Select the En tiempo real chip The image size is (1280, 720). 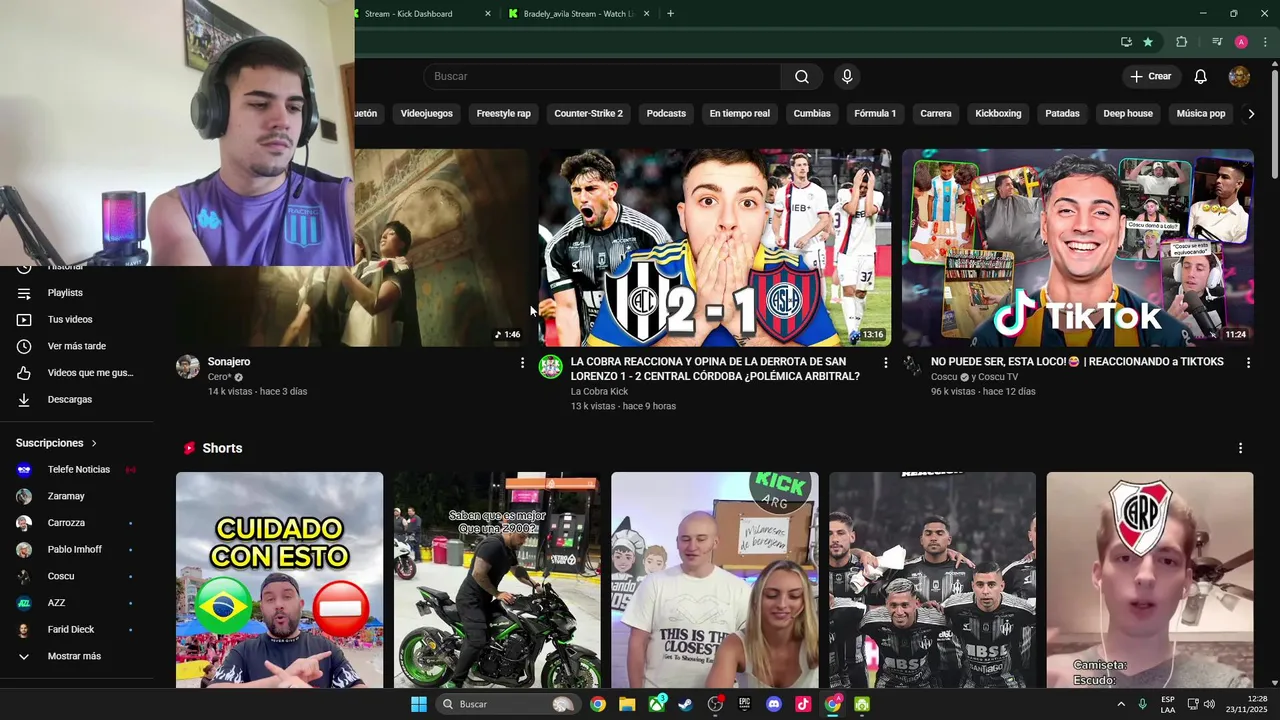tap(739, 113)
